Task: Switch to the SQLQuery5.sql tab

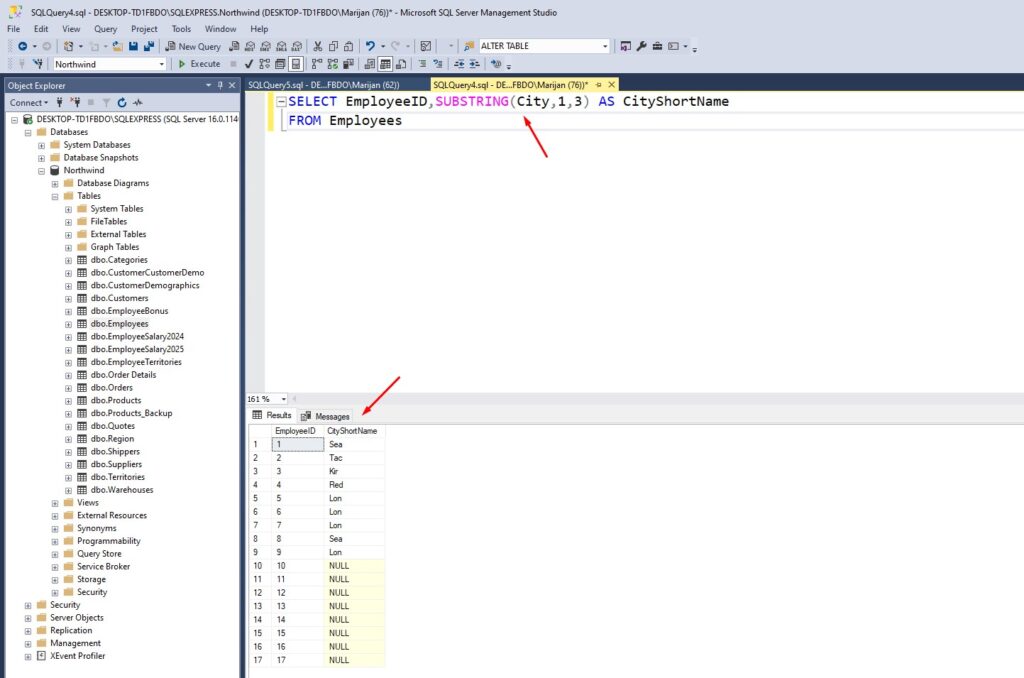Action: 324,85
